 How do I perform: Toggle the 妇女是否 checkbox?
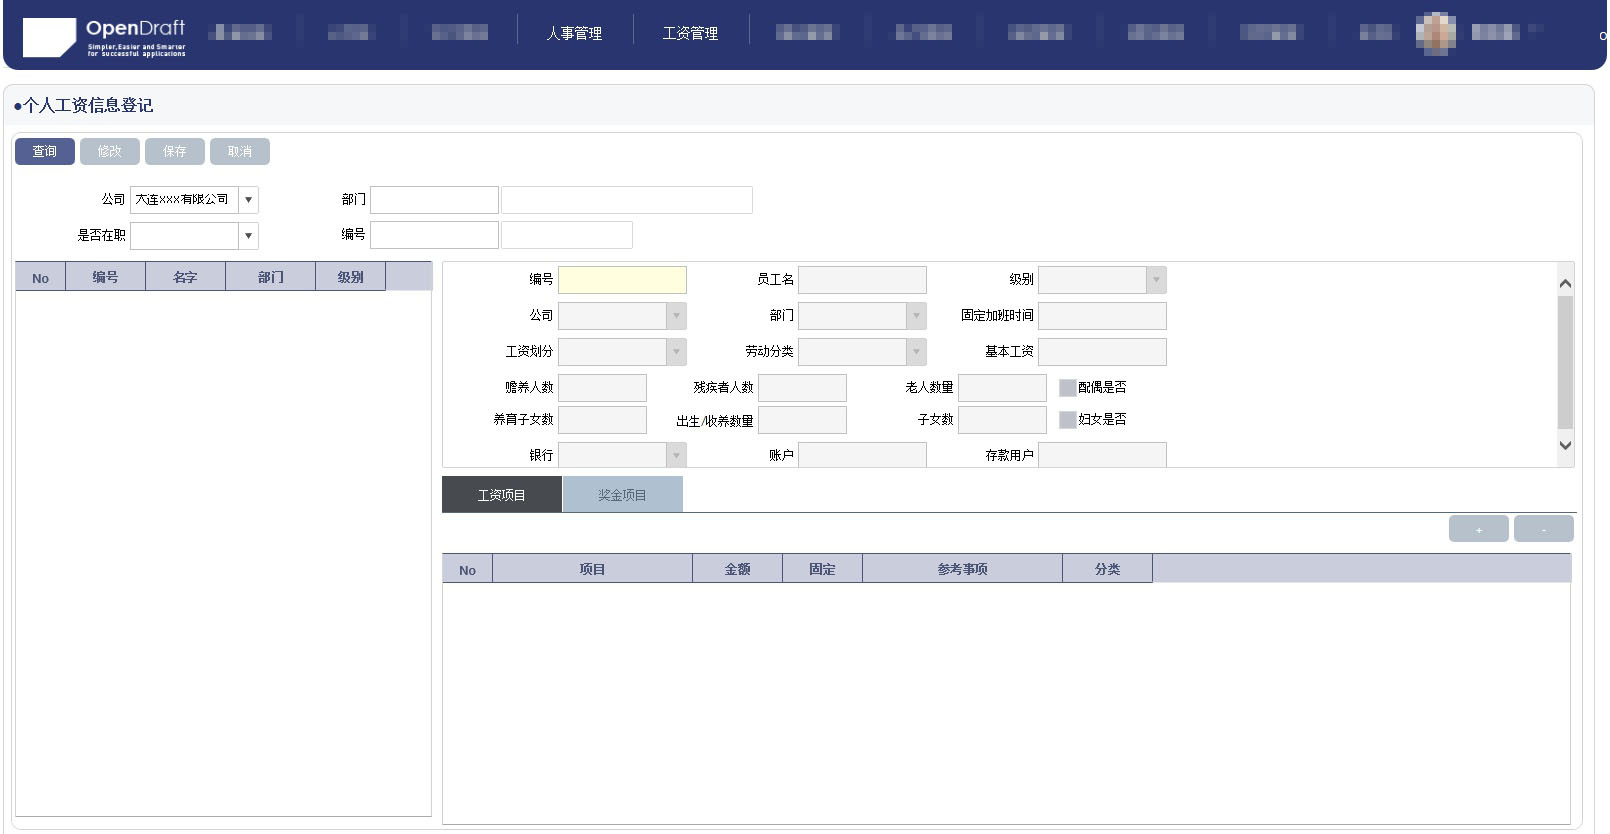pos(1067,420)
